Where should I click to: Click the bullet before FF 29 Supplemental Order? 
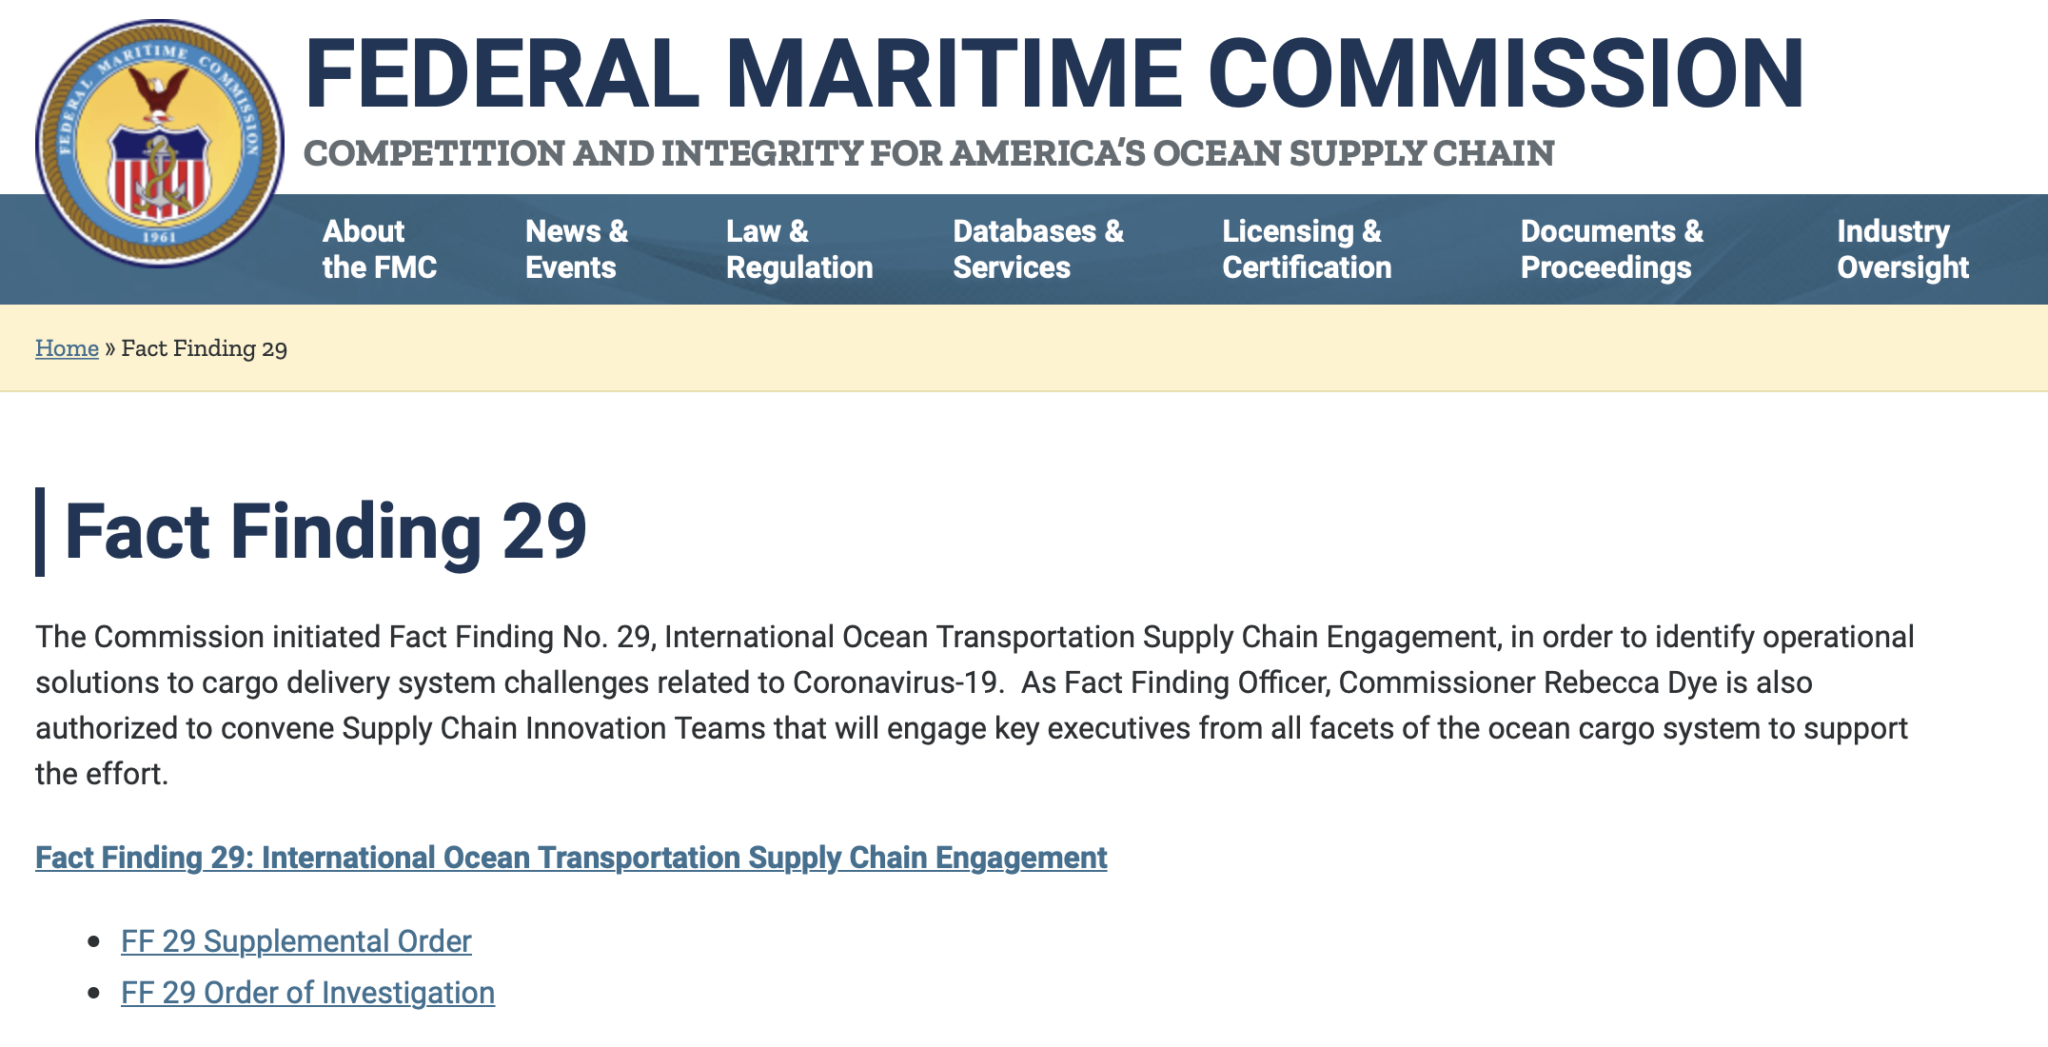[x=94, y=941]
